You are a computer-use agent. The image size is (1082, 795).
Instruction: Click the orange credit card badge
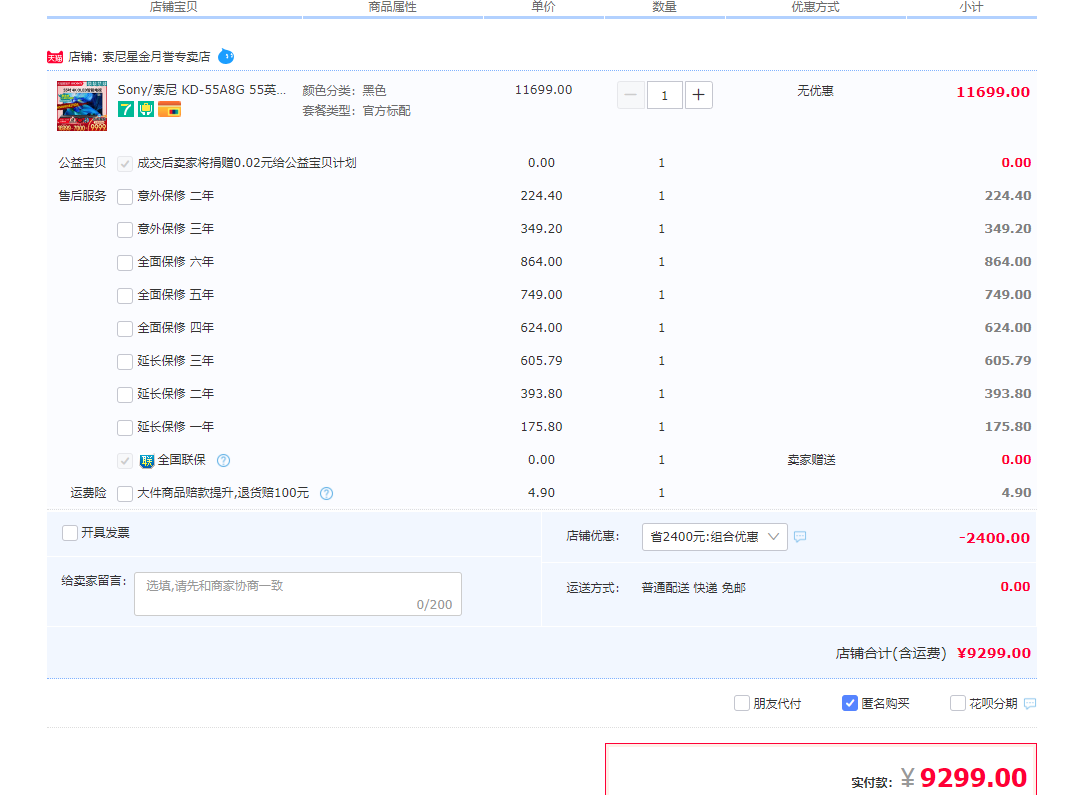169,109
